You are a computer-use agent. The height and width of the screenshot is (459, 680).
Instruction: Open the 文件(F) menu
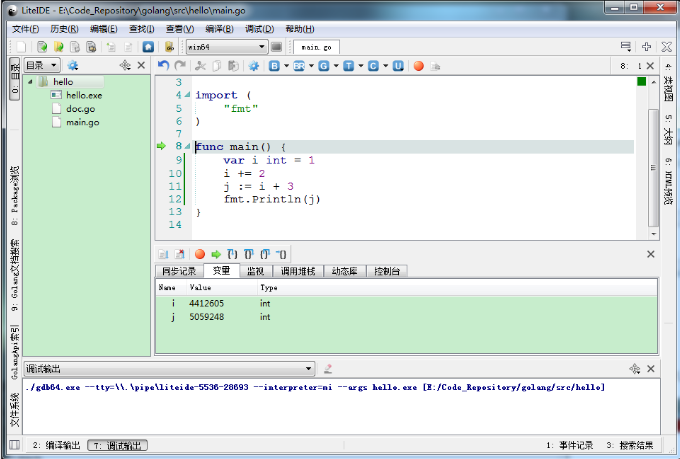pos(26,29)
